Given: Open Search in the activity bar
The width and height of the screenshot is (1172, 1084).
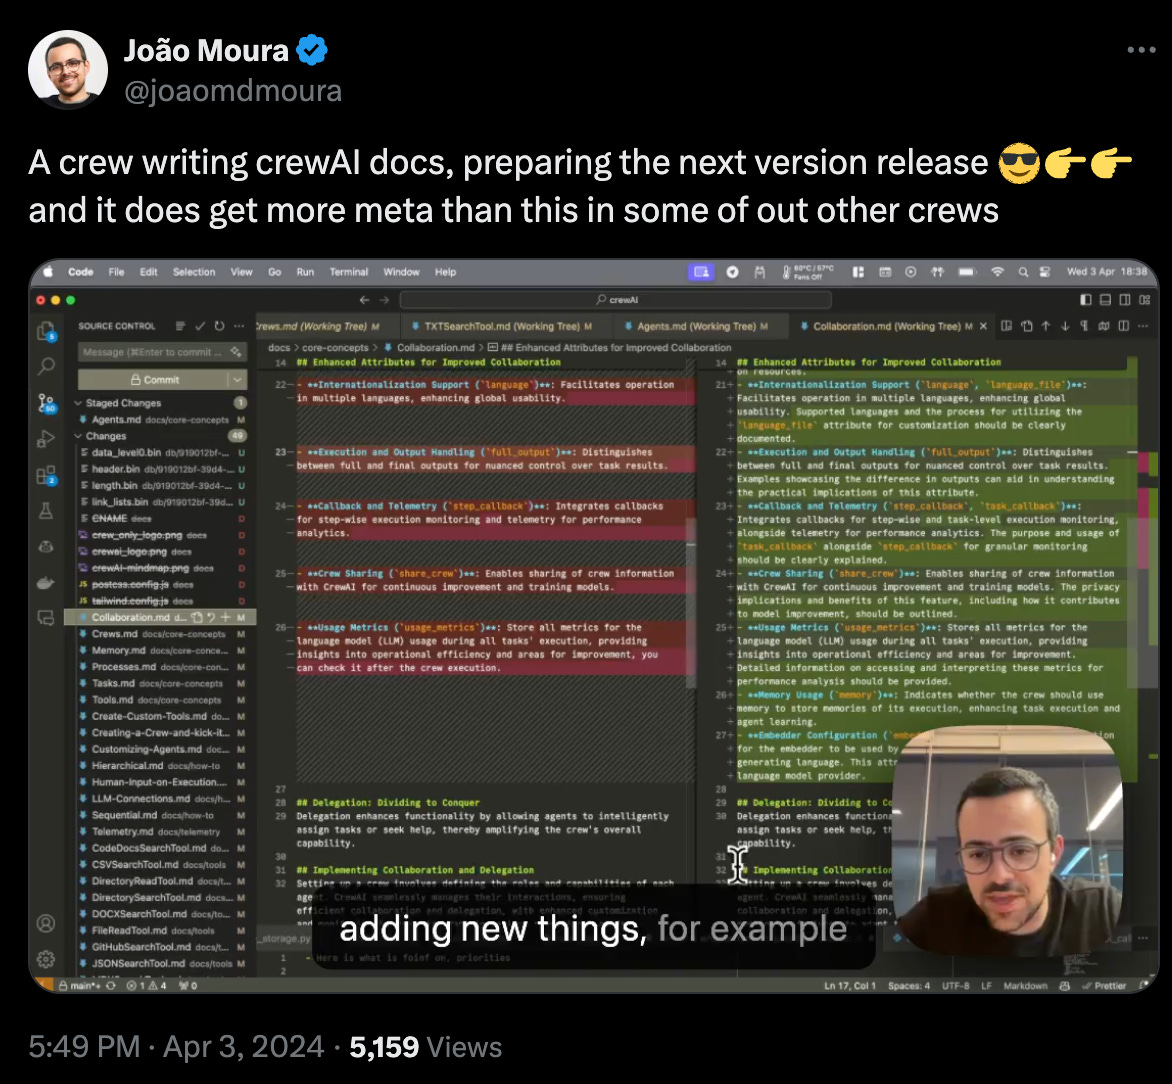Looking at the screenshot, I should tap(46, 366).
